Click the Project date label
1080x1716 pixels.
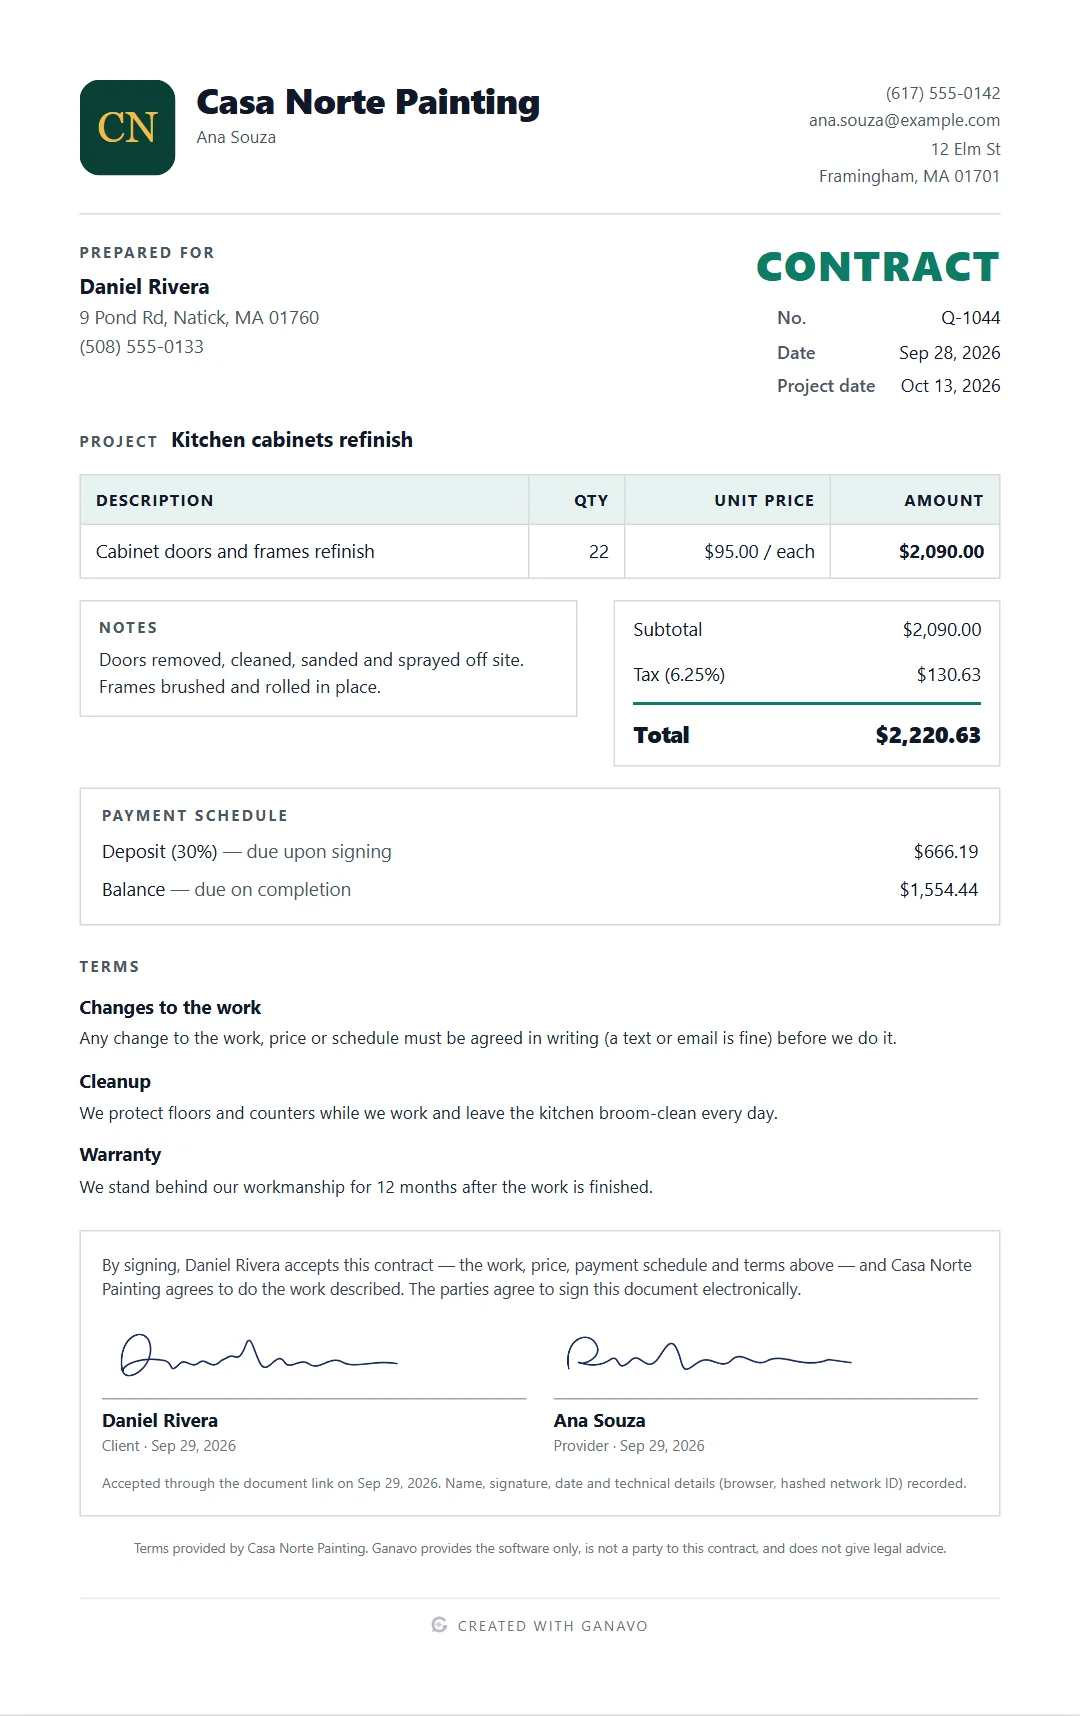[x=826, y=386]
